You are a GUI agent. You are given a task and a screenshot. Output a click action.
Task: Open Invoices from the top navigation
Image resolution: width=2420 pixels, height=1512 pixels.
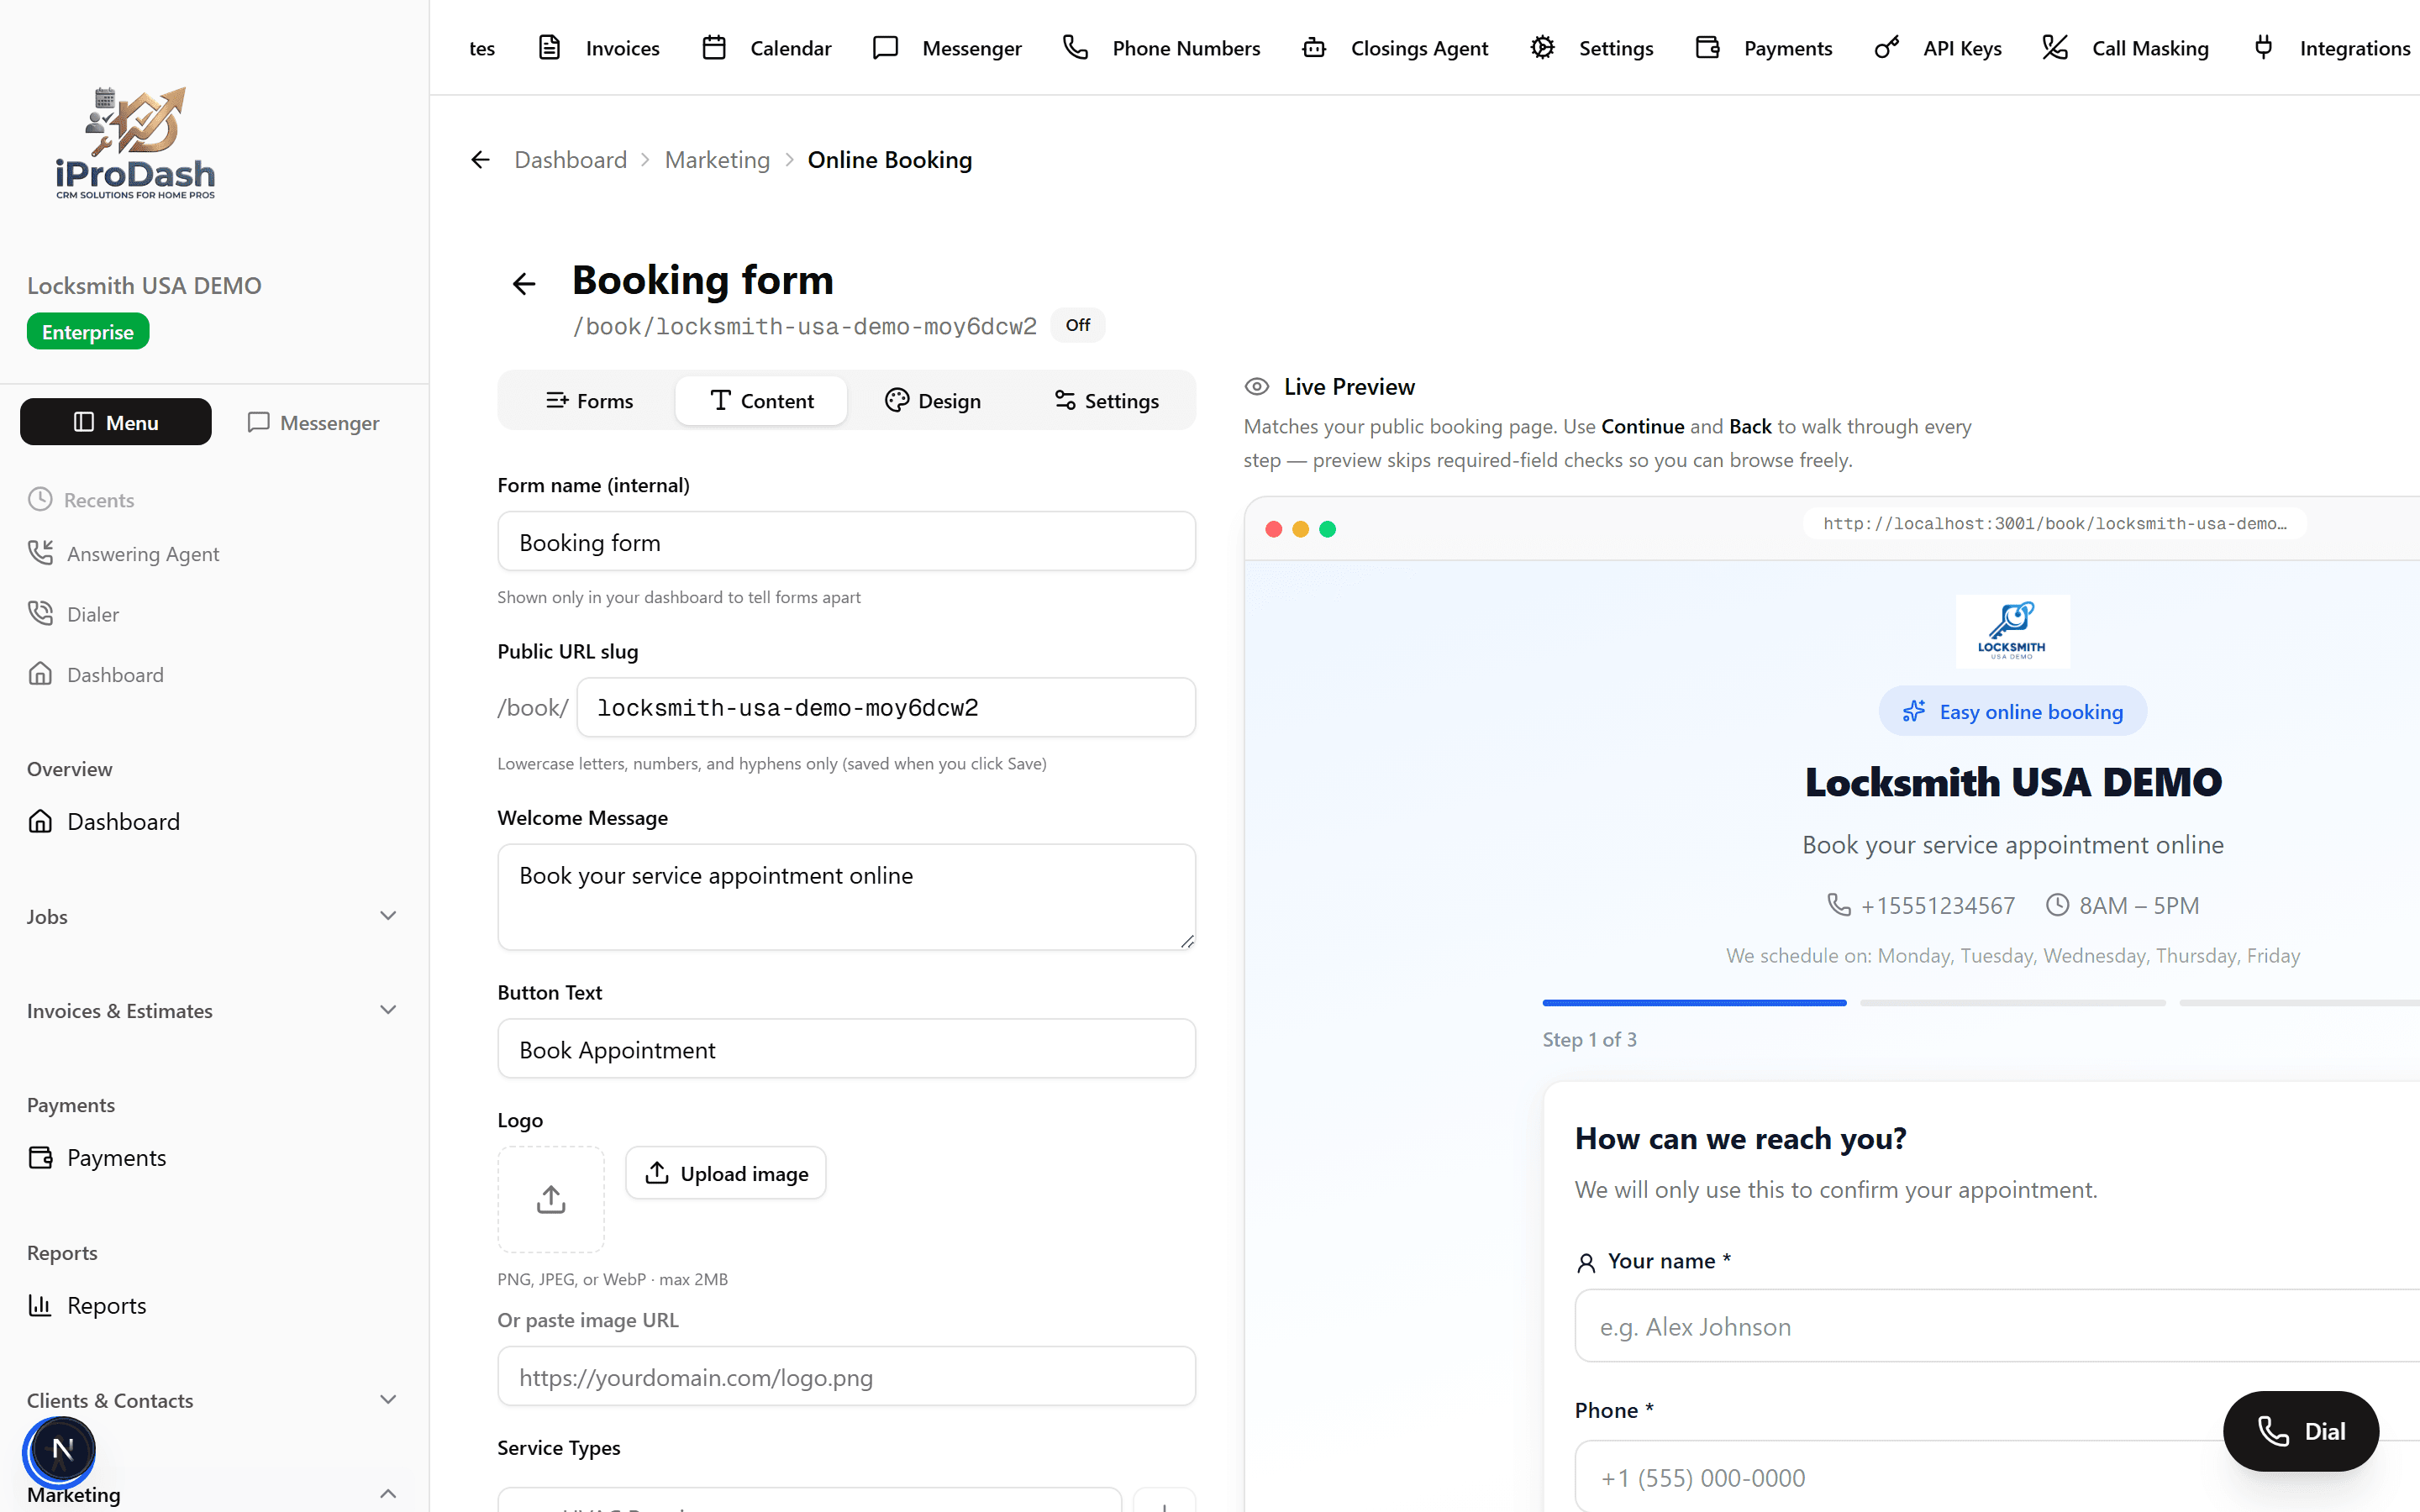tap(599, 48)
